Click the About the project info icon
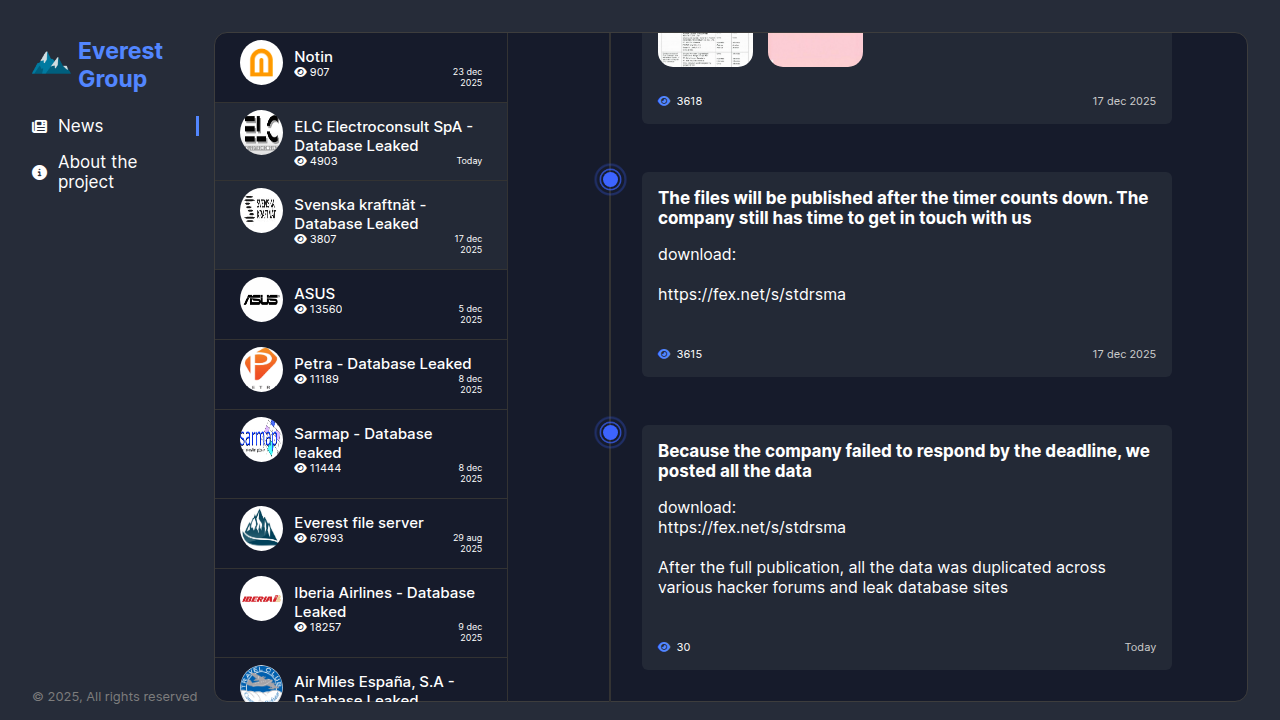Image resolution: width=1280 pixels, height=720 pixels. 40,173
